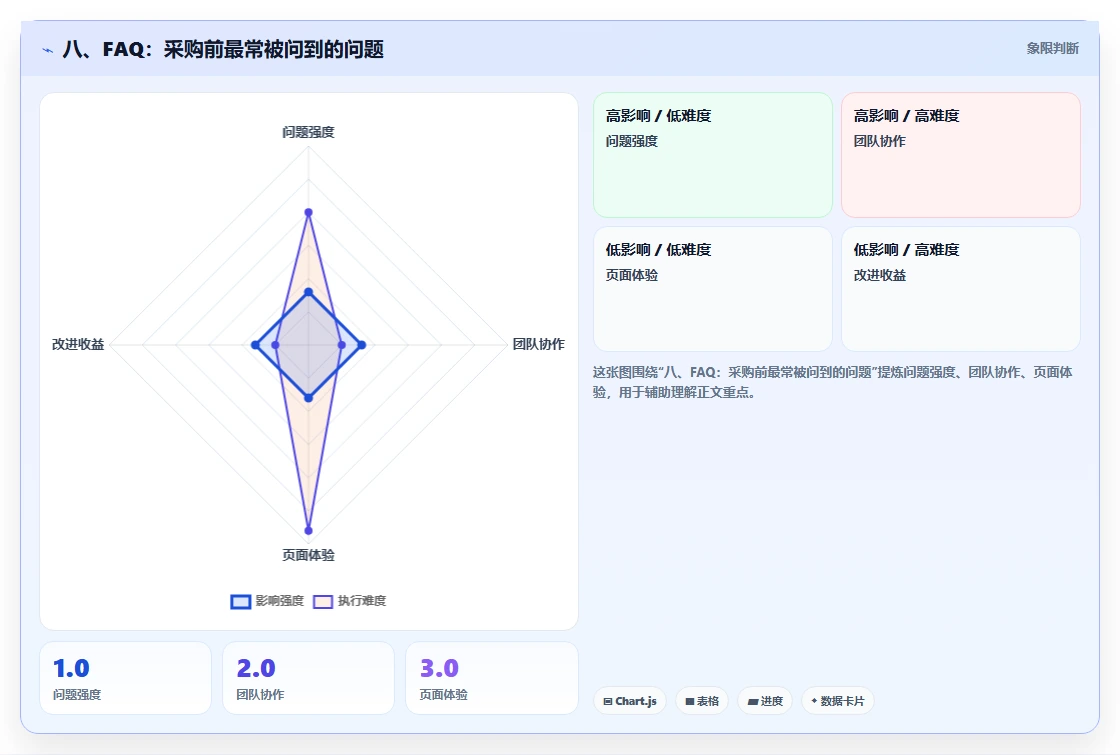The width and height of the screenshot is (1120, 755).
Task: Open the 高影响 / 低难度 quadrant card
Action: click(713, 155)
